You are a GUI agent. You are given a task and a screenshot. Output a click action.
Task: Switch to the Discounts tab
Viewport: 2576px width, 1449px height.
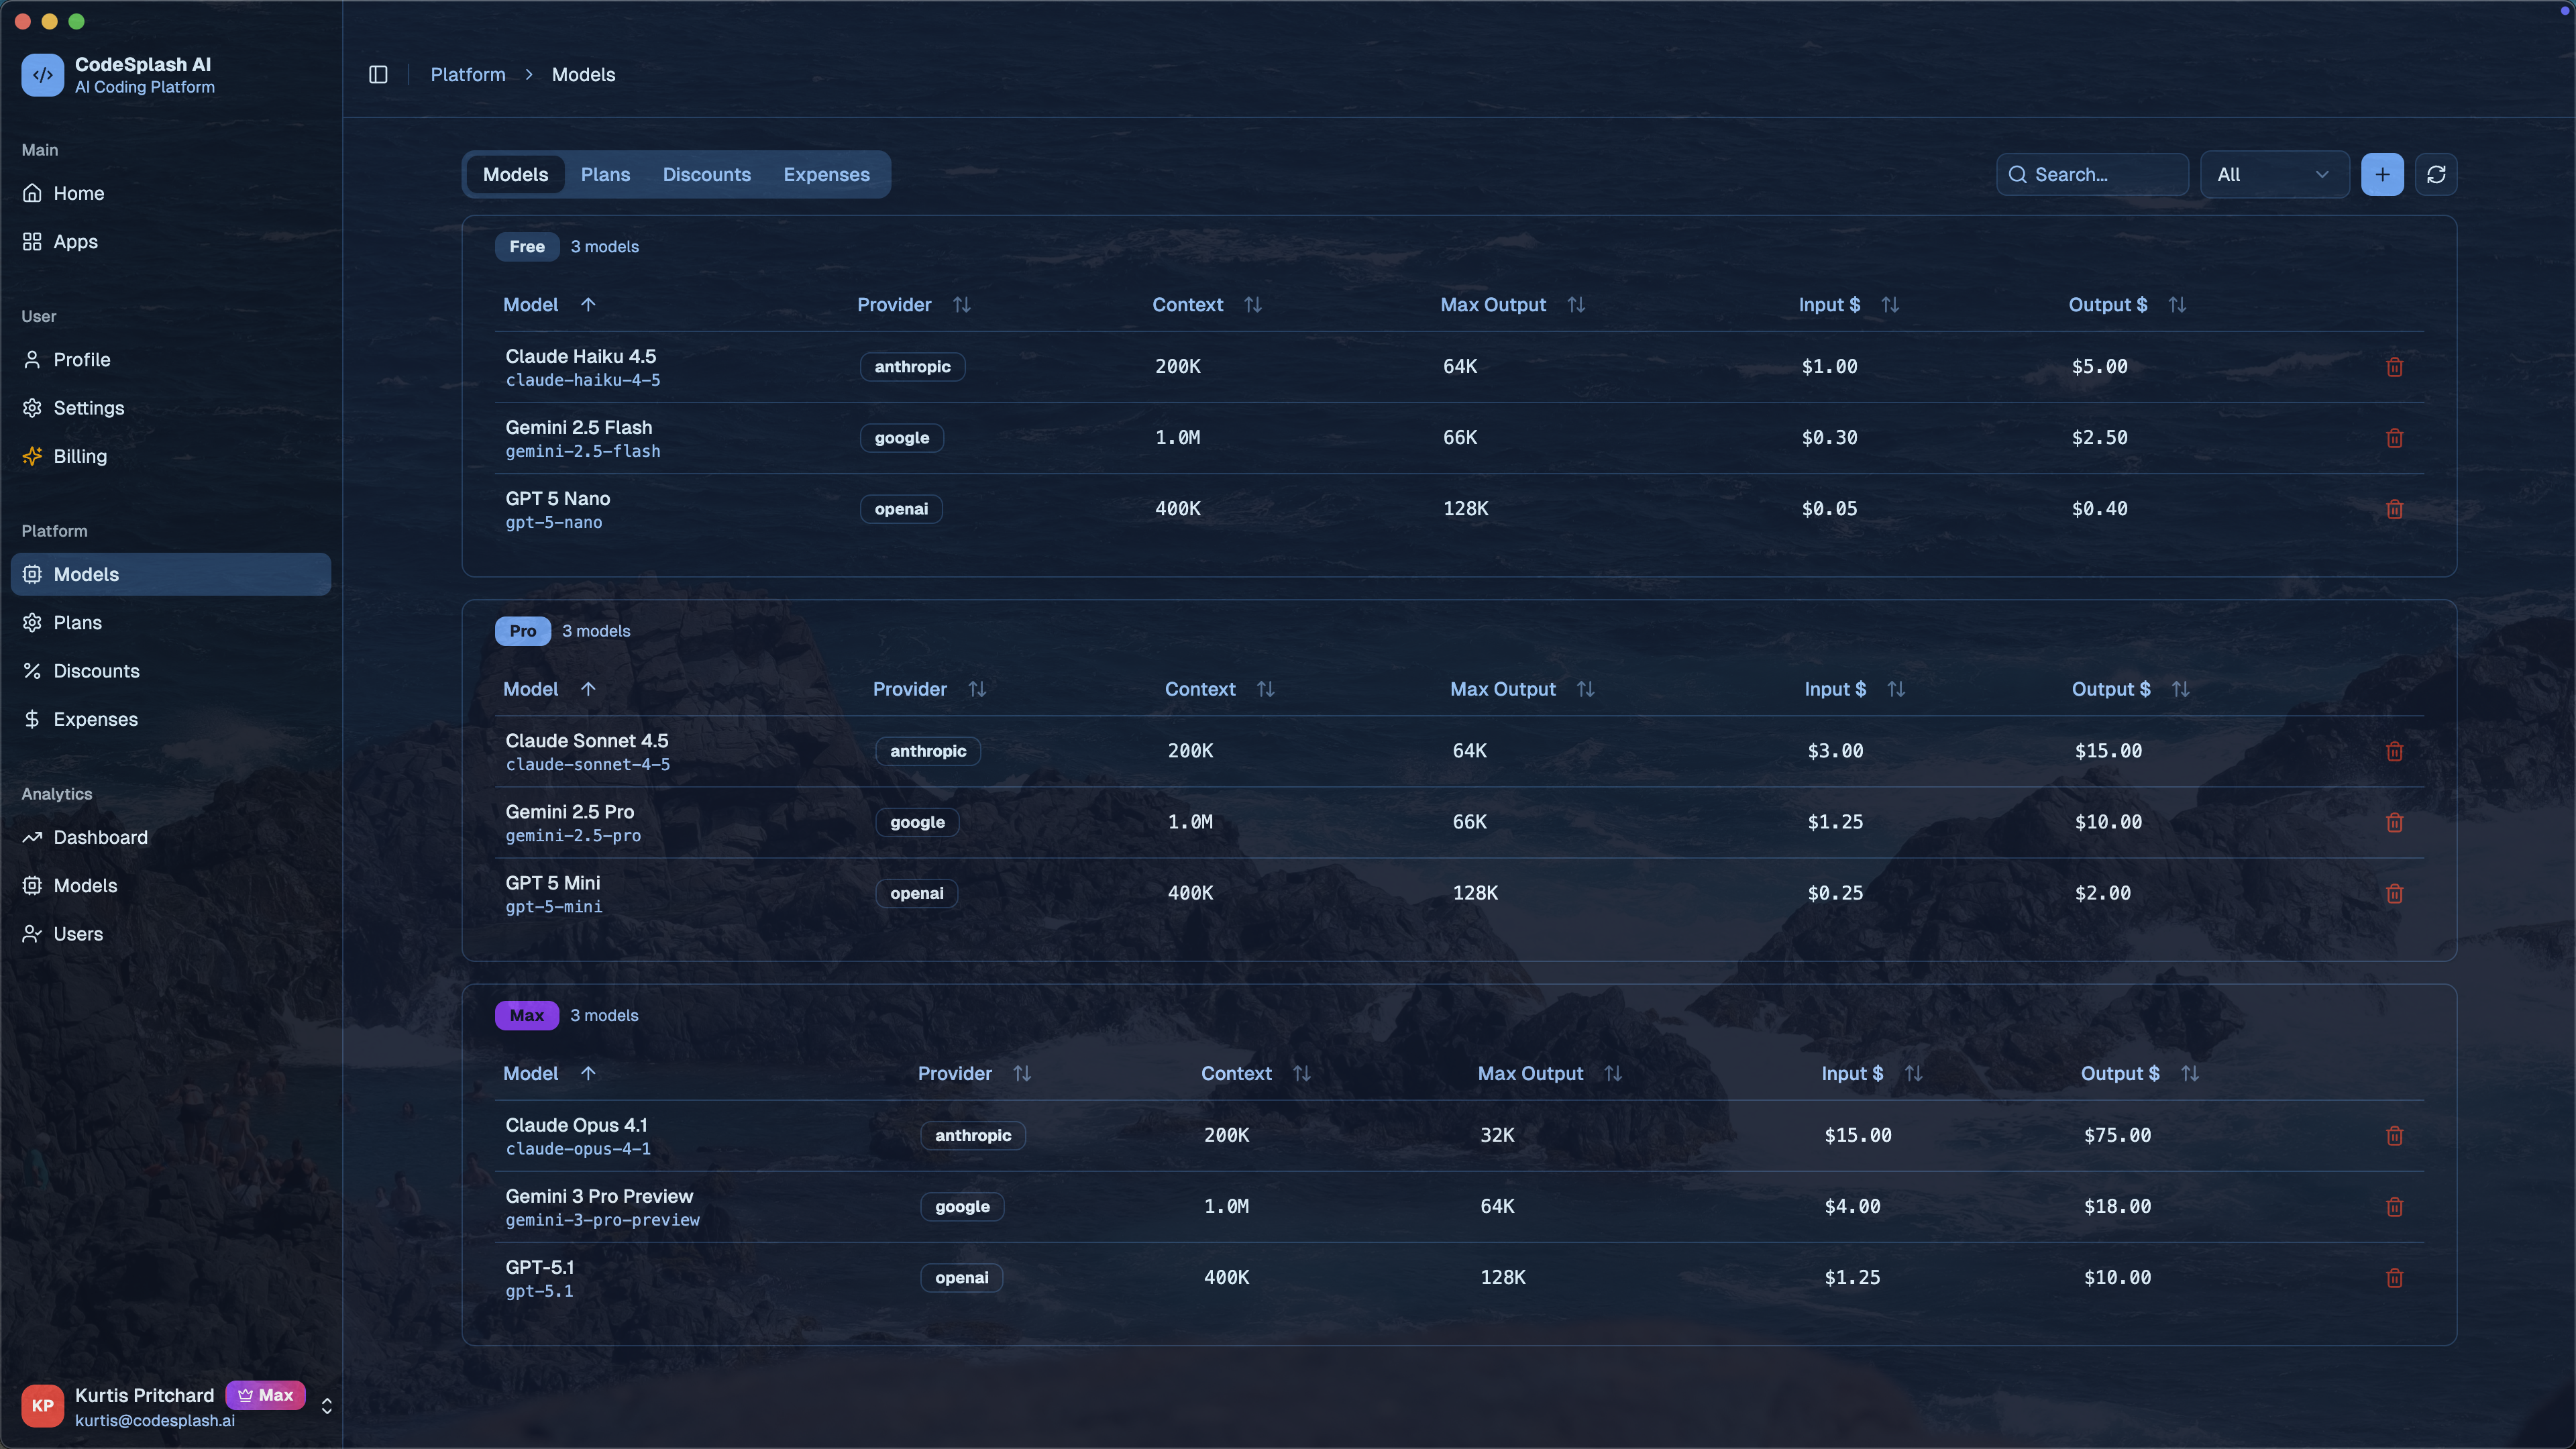point(706,175)
